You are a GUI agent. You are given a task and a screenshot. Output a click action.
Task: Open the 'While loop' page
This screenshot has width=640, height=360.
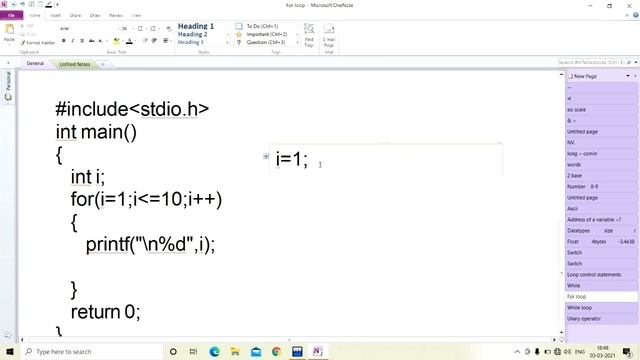[x=601, y=308]
